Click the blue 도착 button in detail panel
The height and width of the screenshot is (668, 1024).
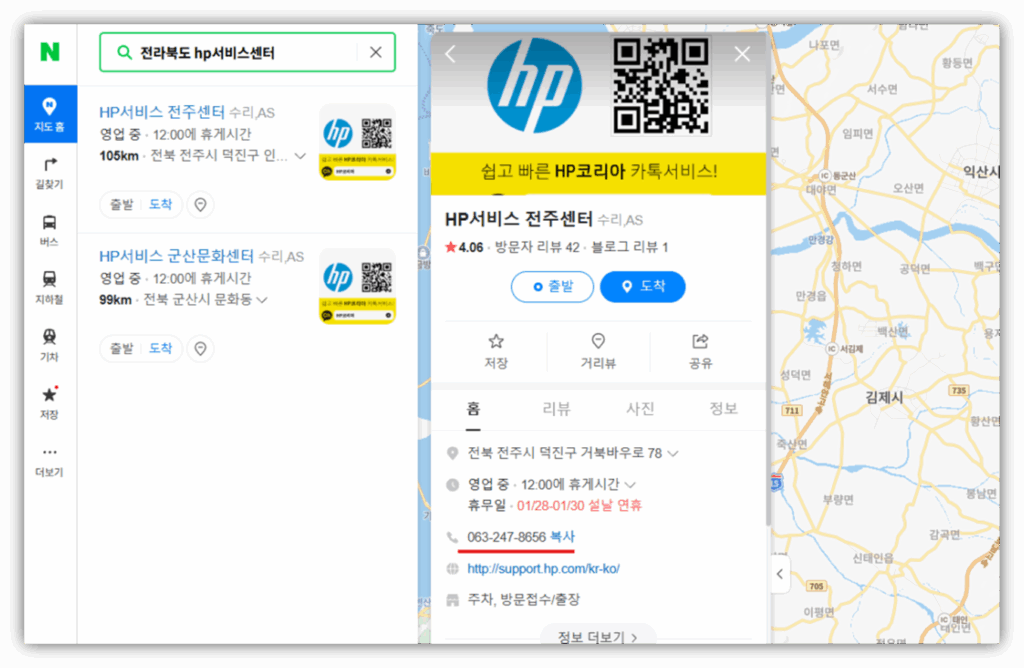pos(642,287)
